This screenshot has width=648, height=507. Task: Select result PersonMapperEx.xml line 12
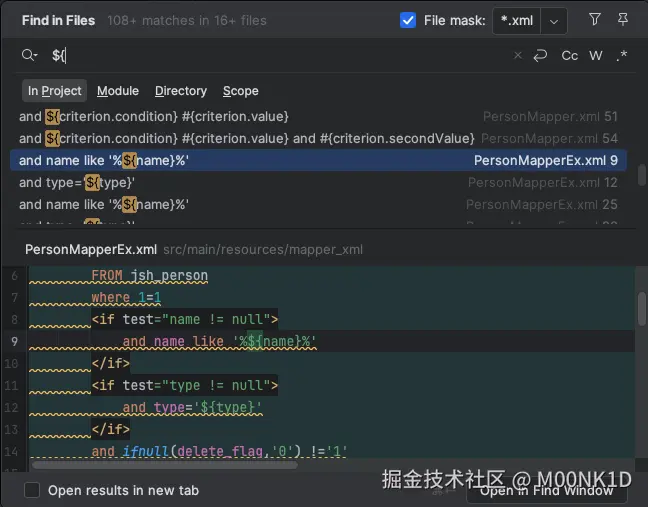318,182
